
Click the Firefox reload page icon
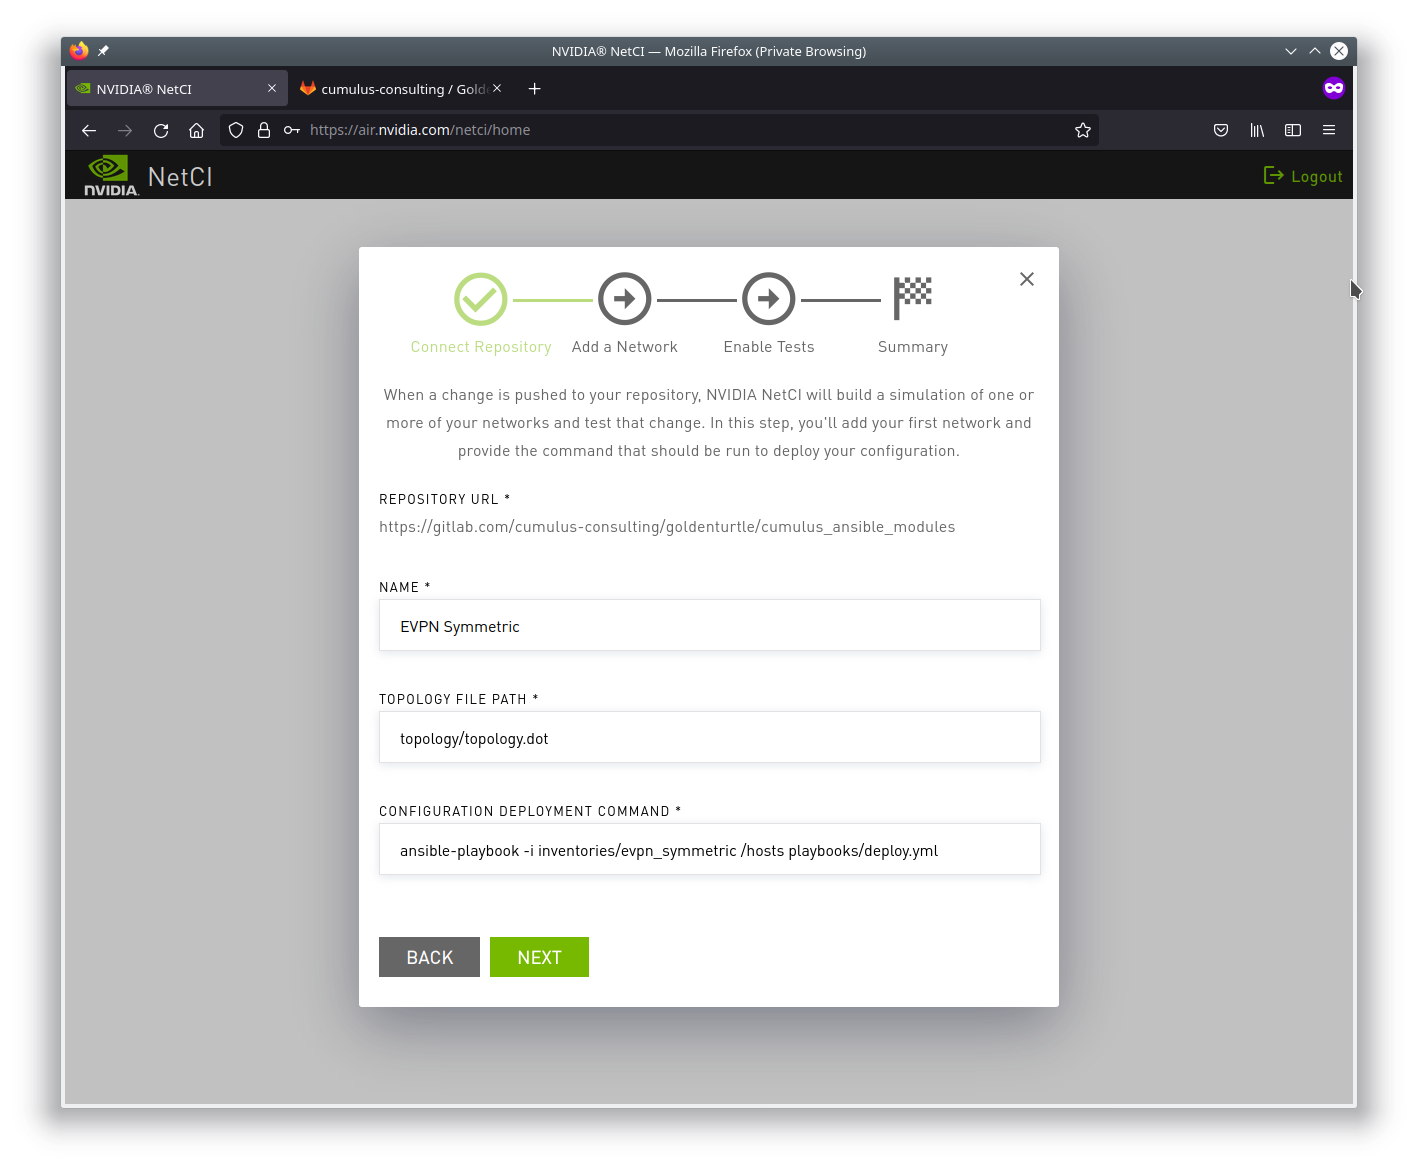click(161, 130)
